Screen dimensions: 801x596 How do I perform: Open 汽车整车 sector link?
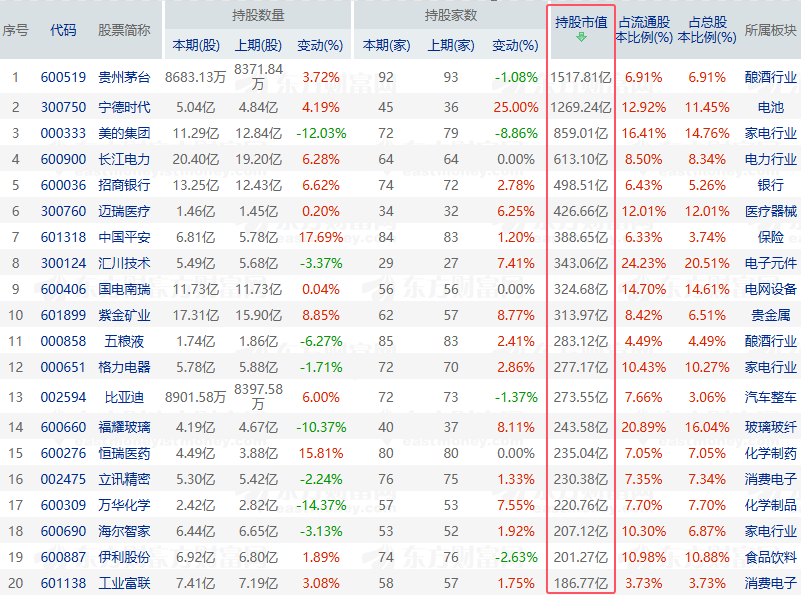point(770,398)
